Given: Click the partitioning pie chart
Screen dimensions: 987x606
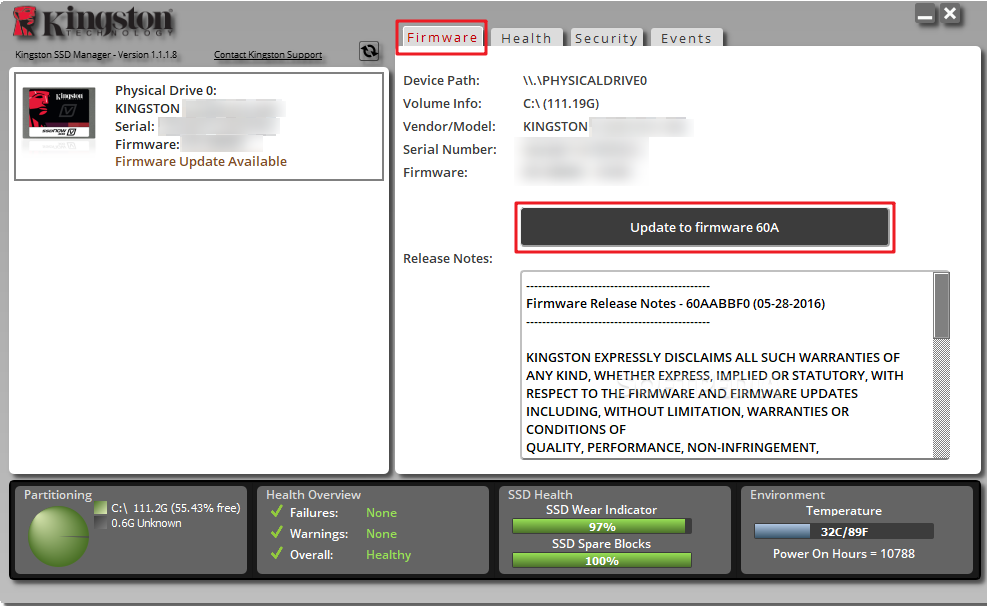Looking at the screenshot, I should click(x=59, y=536).
